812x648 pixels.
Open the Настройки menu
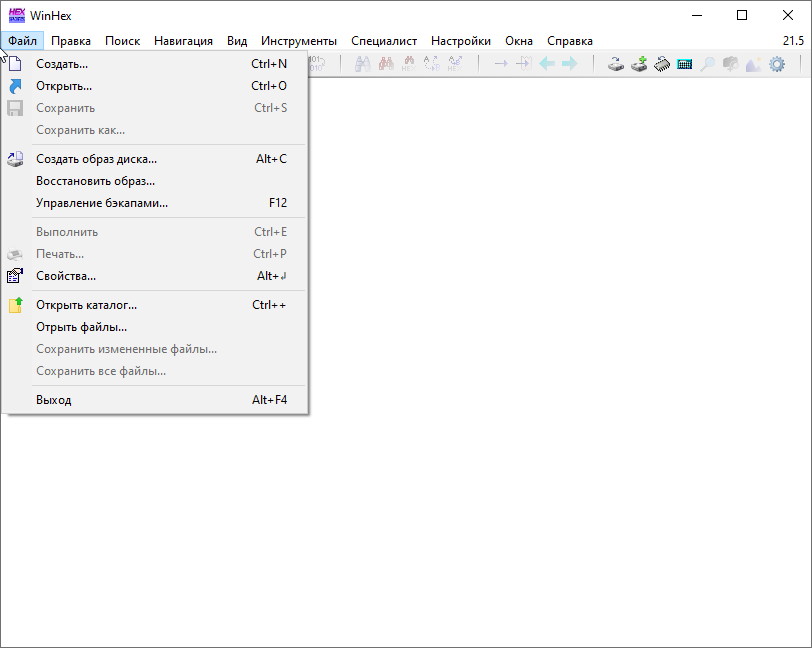[461, 40]
